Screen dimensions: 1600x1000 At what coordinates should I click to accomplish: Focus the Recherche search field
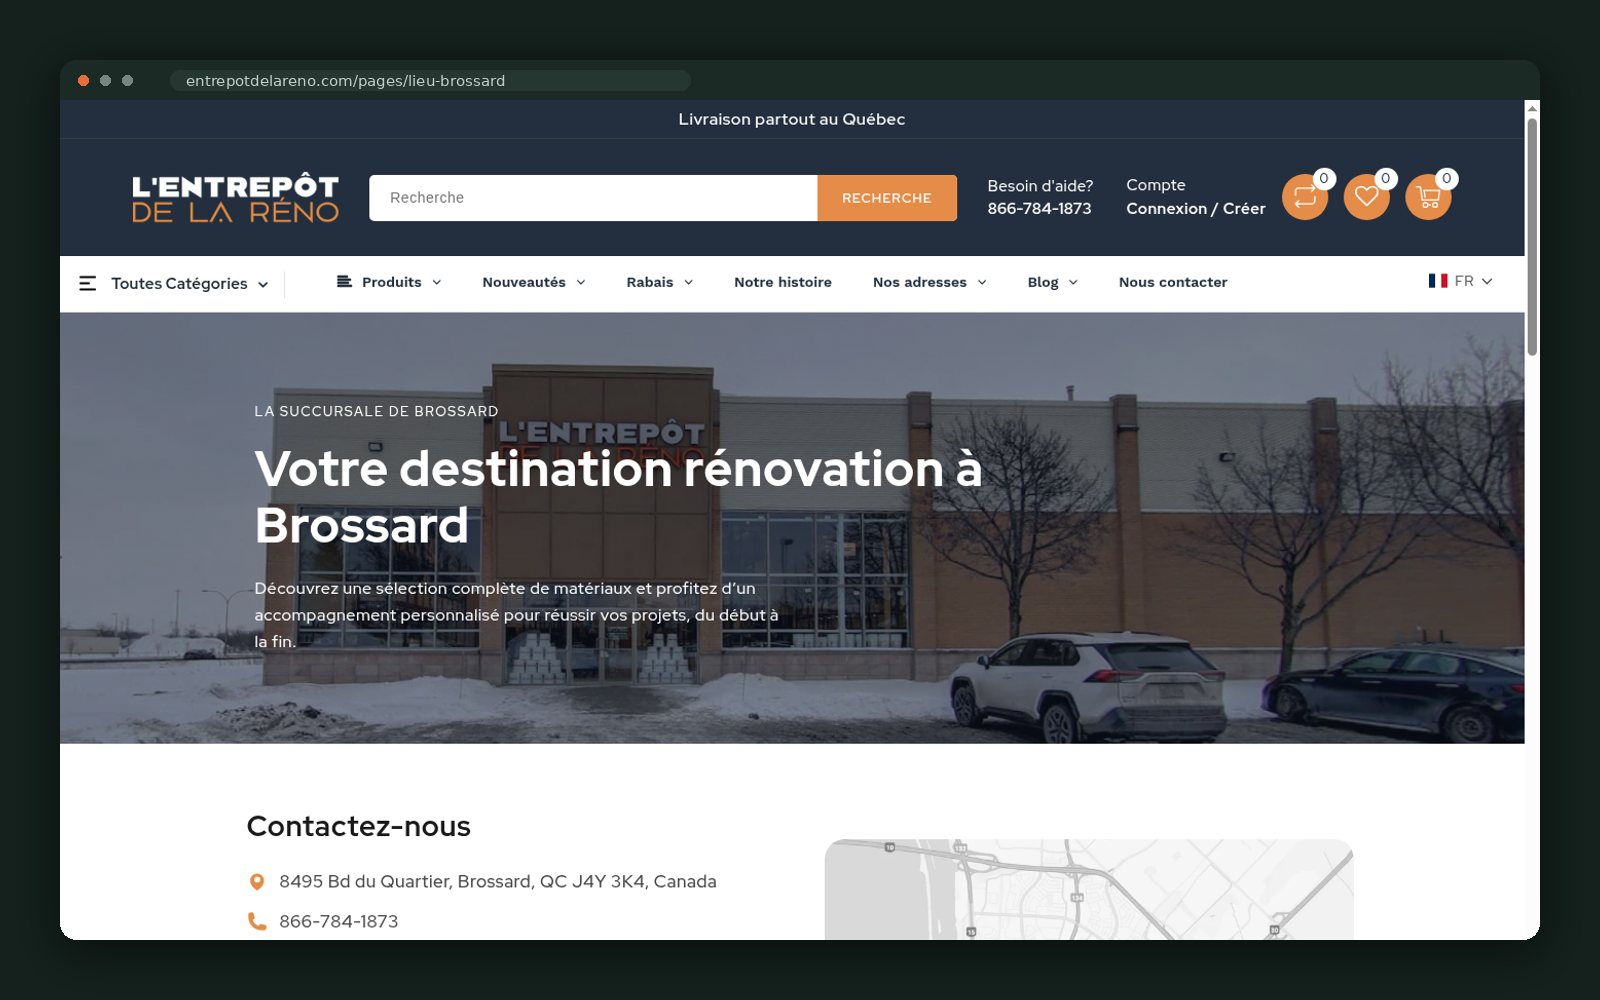click(x=593, y=198)
